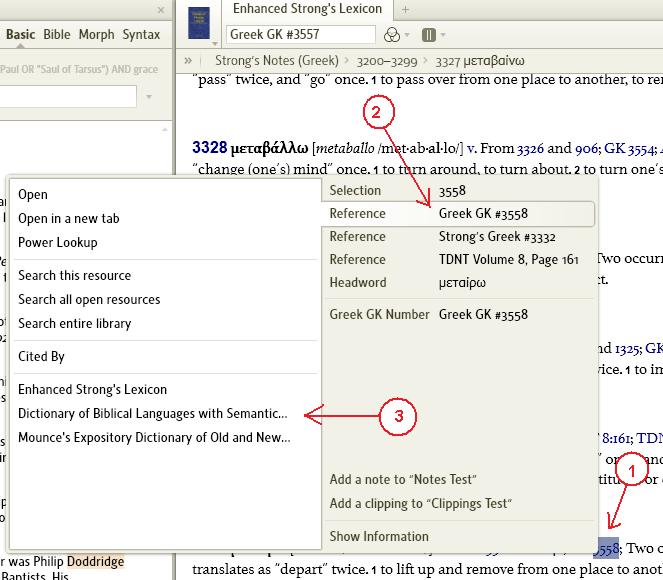663x580 pixels.
Task: Click the search query input field
Action: (x=68, y=96)
